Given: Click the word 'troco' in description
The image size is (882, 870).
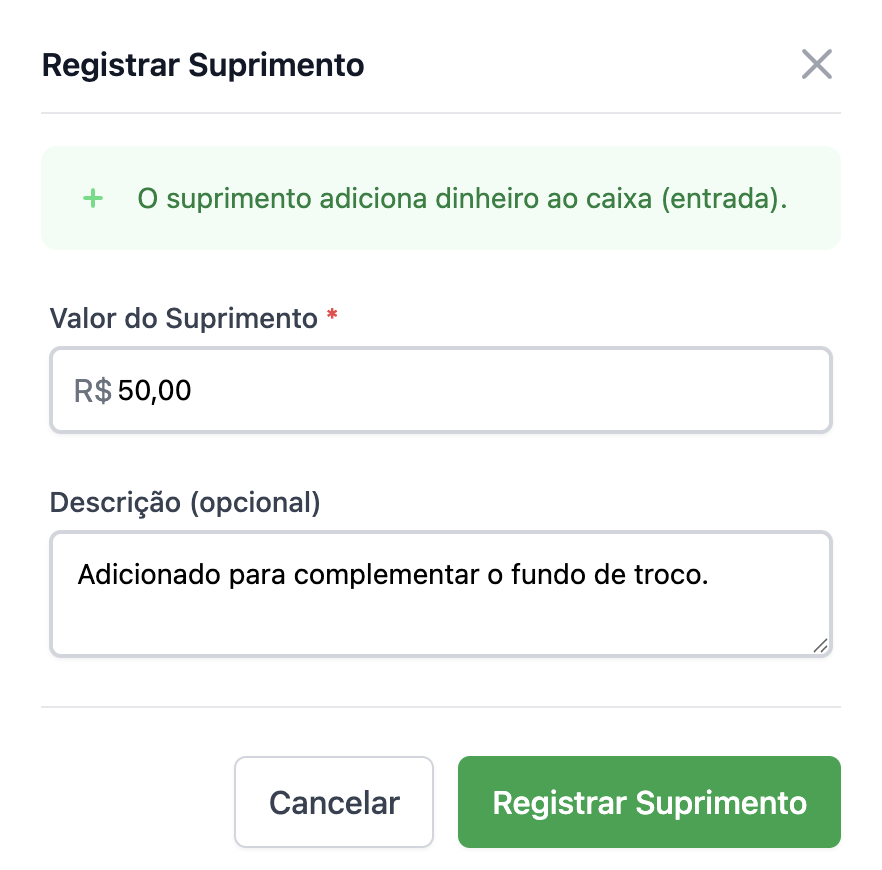Looking at the screenshot, I should [677, 575].
